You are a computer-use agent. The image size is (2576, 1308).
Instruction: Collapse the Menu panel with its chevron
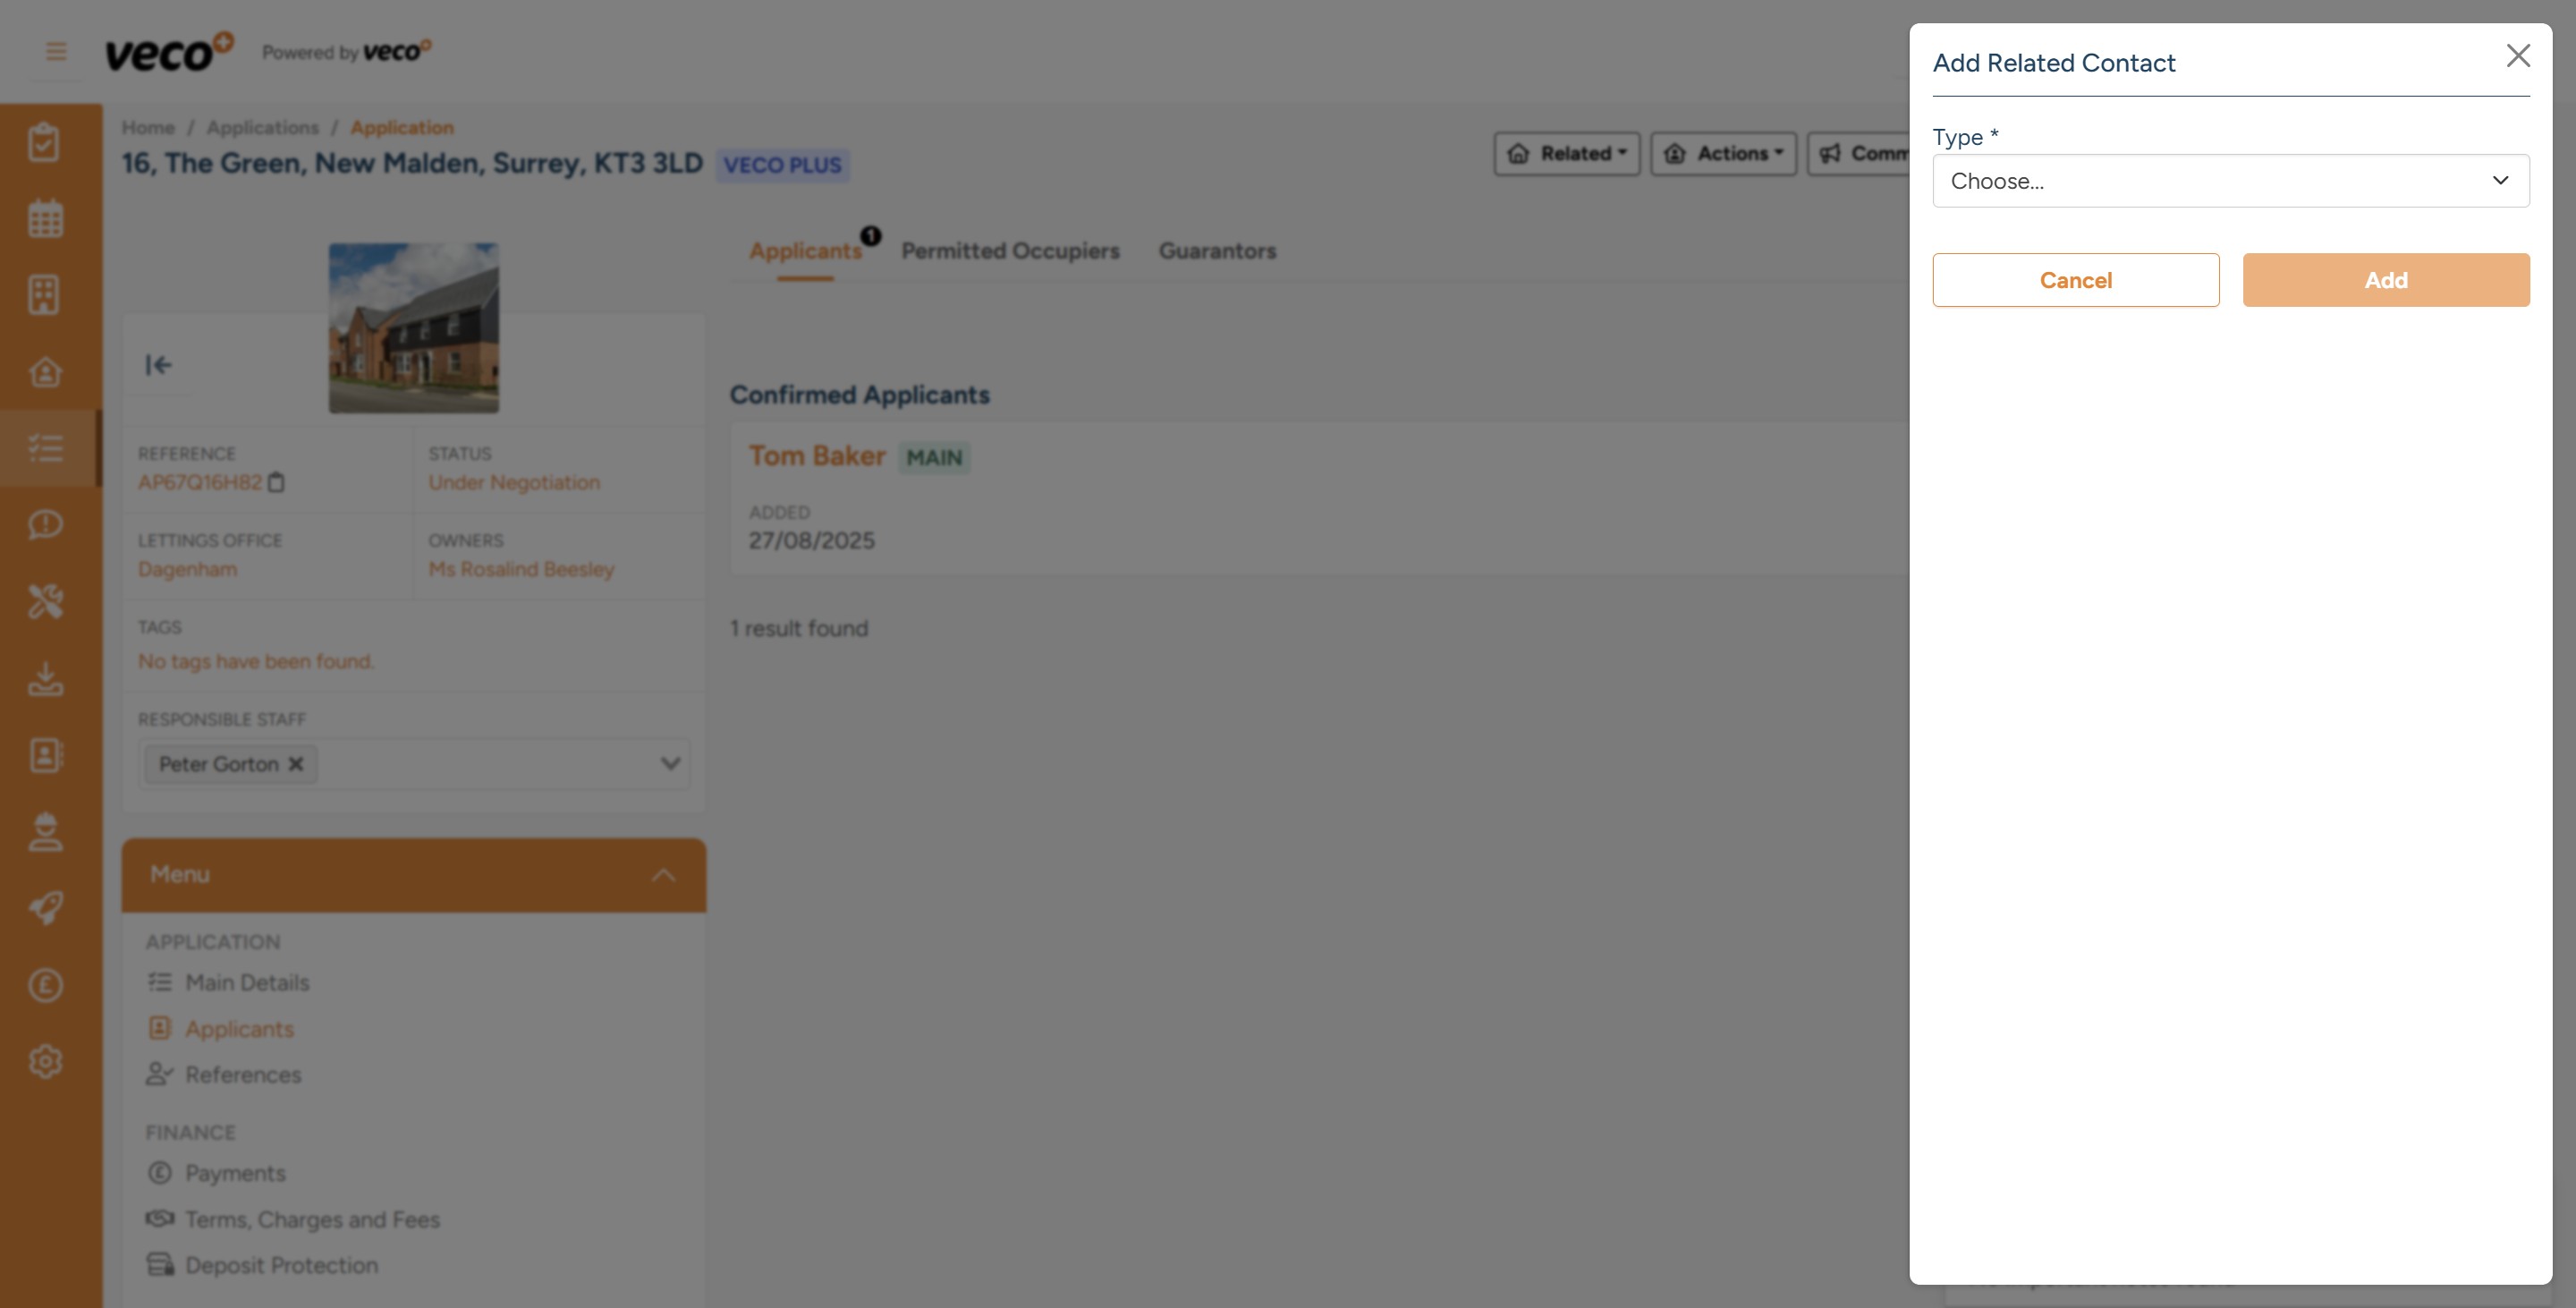[661, 874]
